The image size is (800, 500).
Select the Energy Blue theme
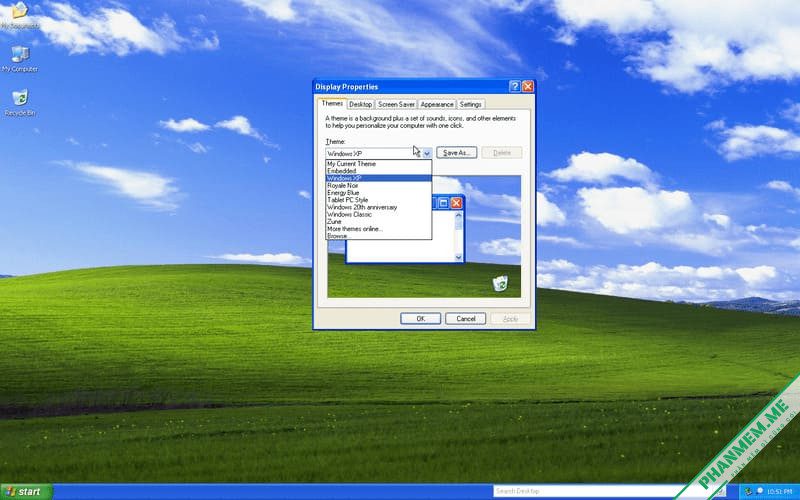(x=379, y=193)
